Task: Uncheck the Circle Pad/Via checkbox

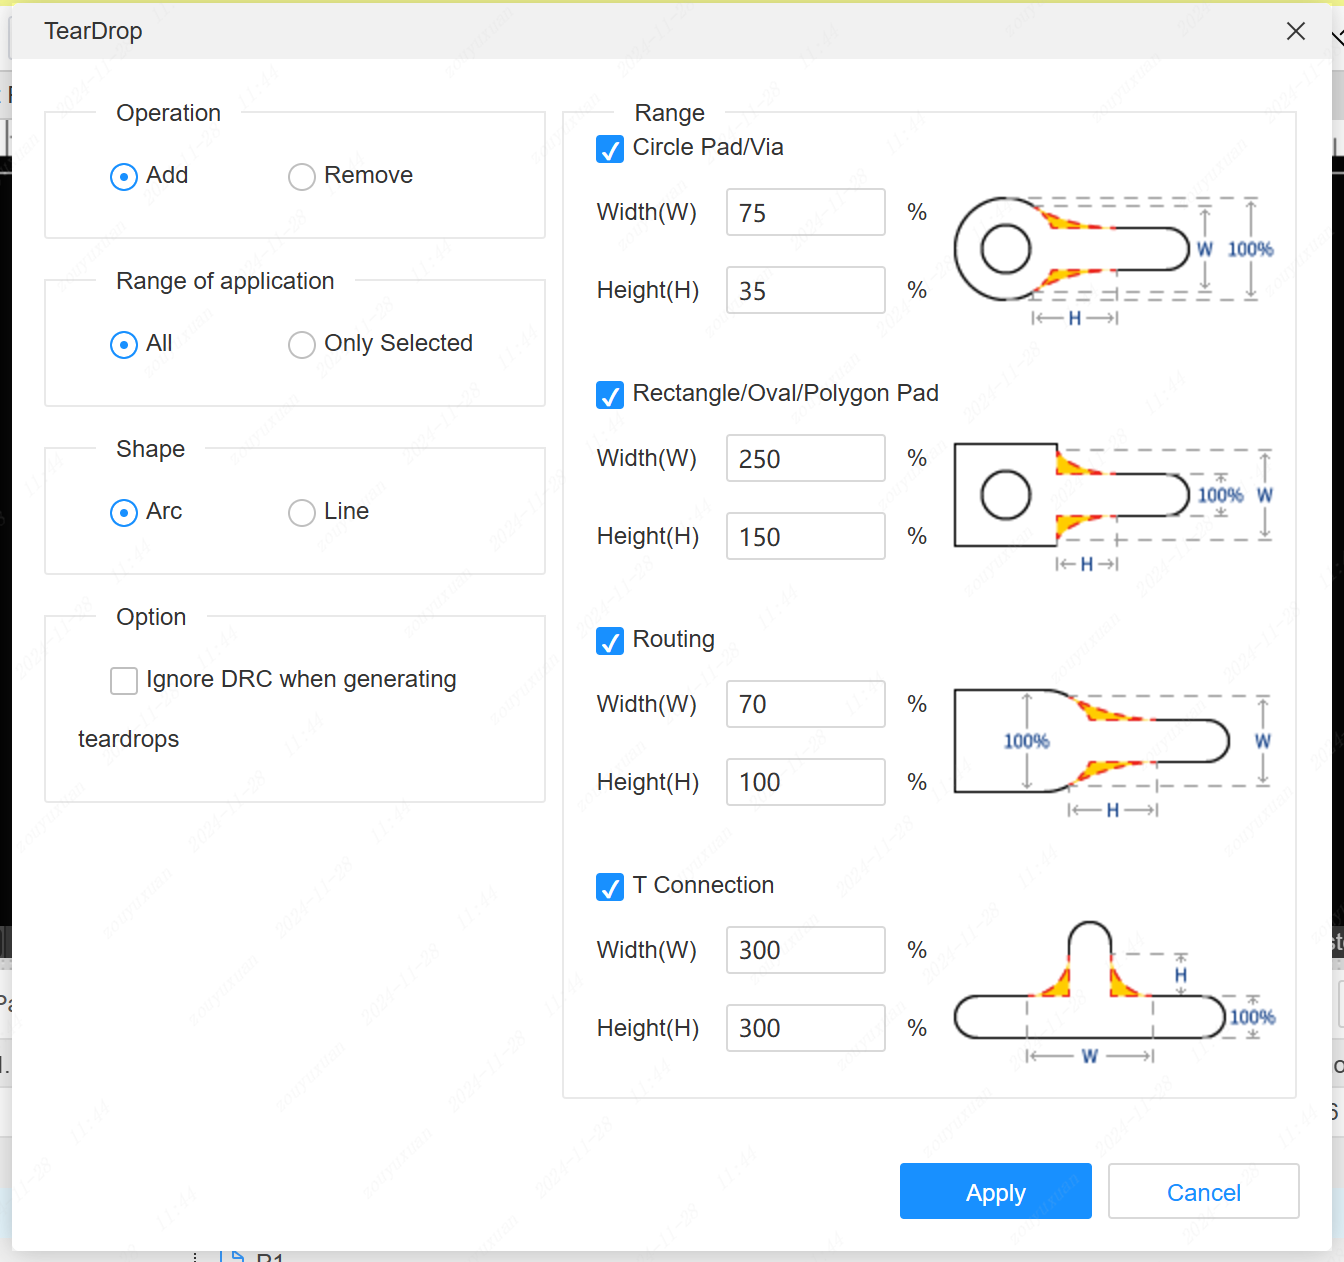Action: 610,149
